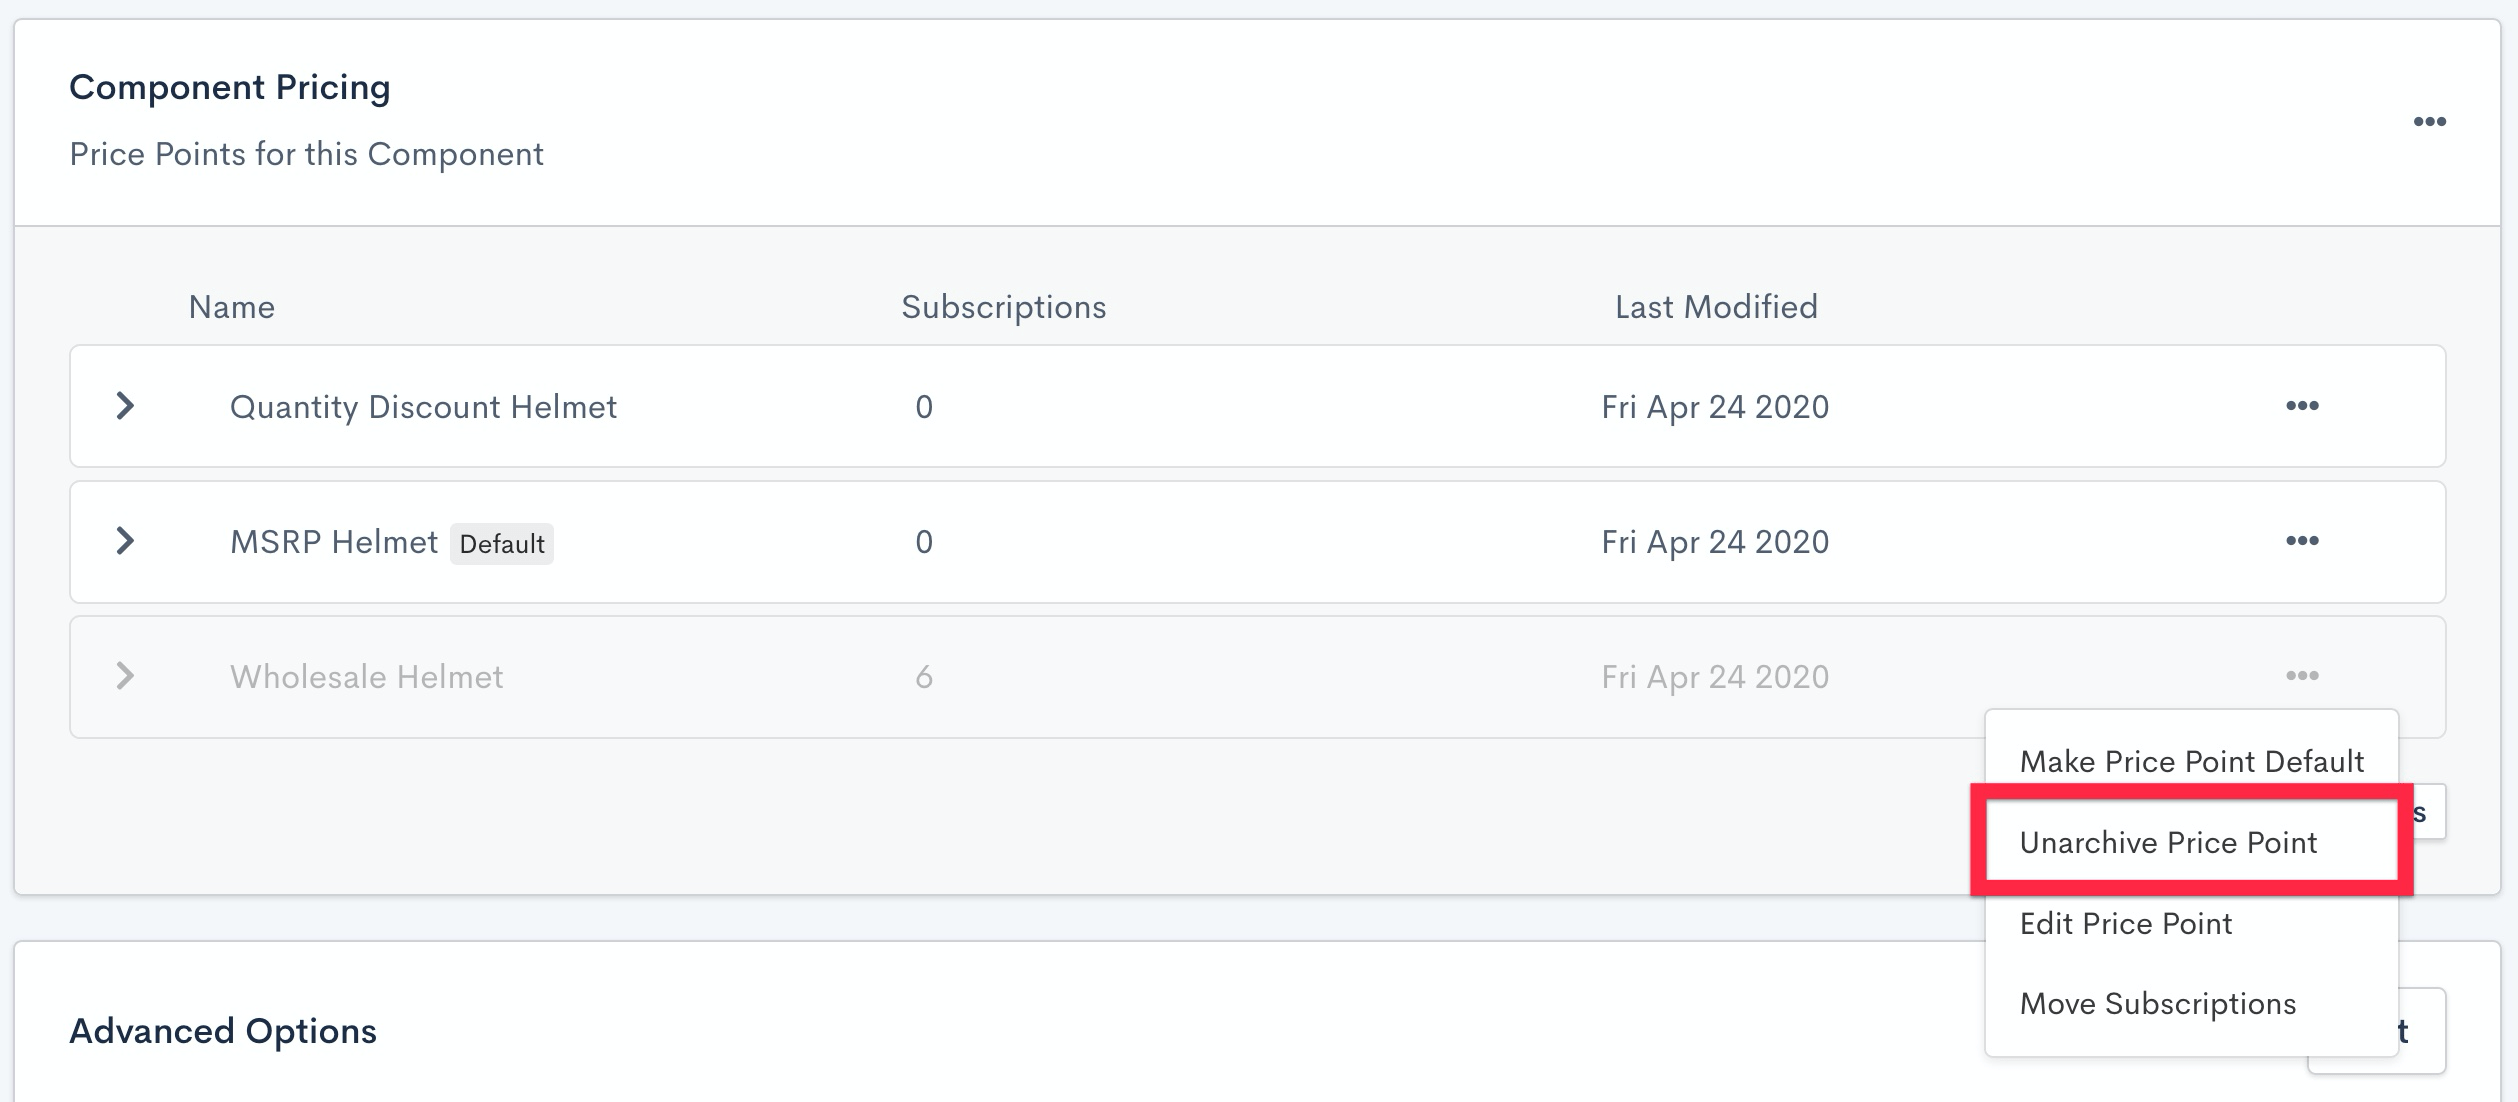This screenshot has height=1102, width=2518.
Task: Click the Name column header
Action: point(232,307)
